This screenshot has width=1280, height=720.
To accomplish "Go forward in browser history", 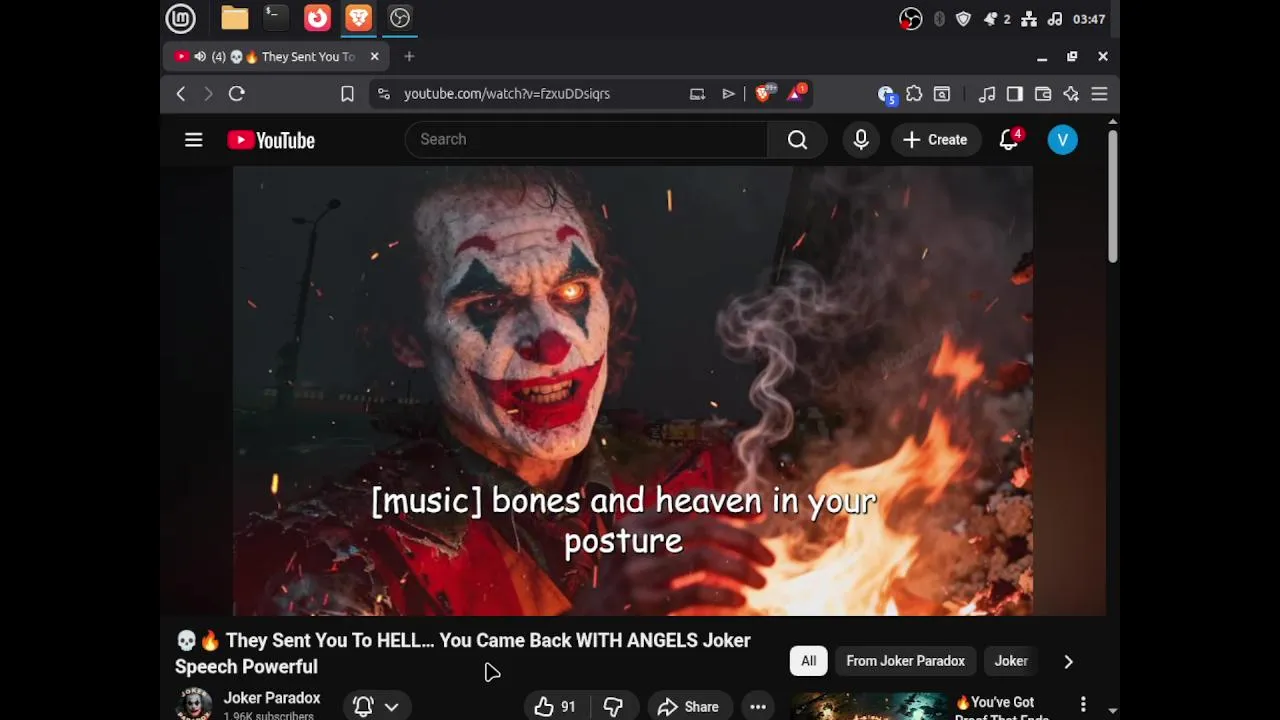I will 208,94.
